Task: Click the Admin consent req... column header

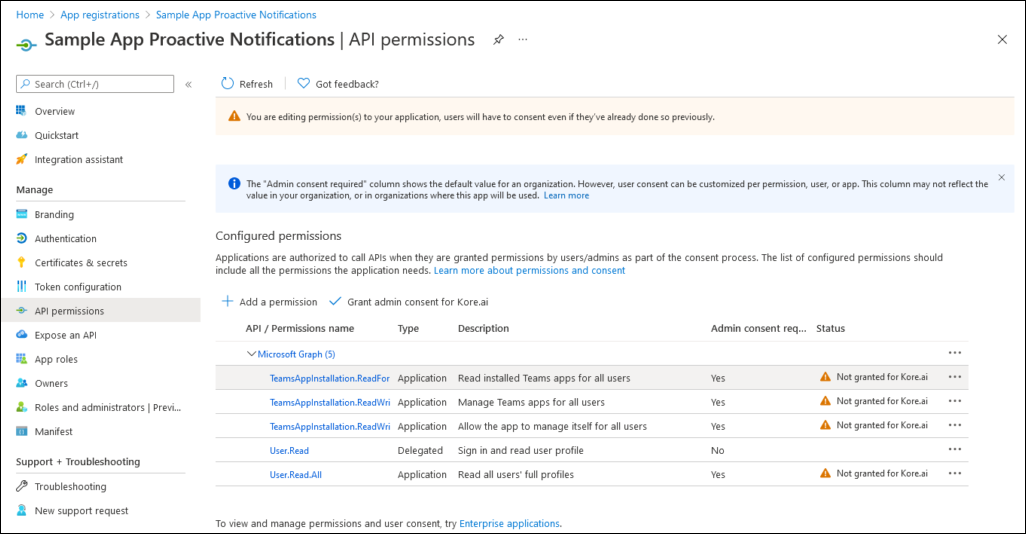Action: (x=758, y=329)
